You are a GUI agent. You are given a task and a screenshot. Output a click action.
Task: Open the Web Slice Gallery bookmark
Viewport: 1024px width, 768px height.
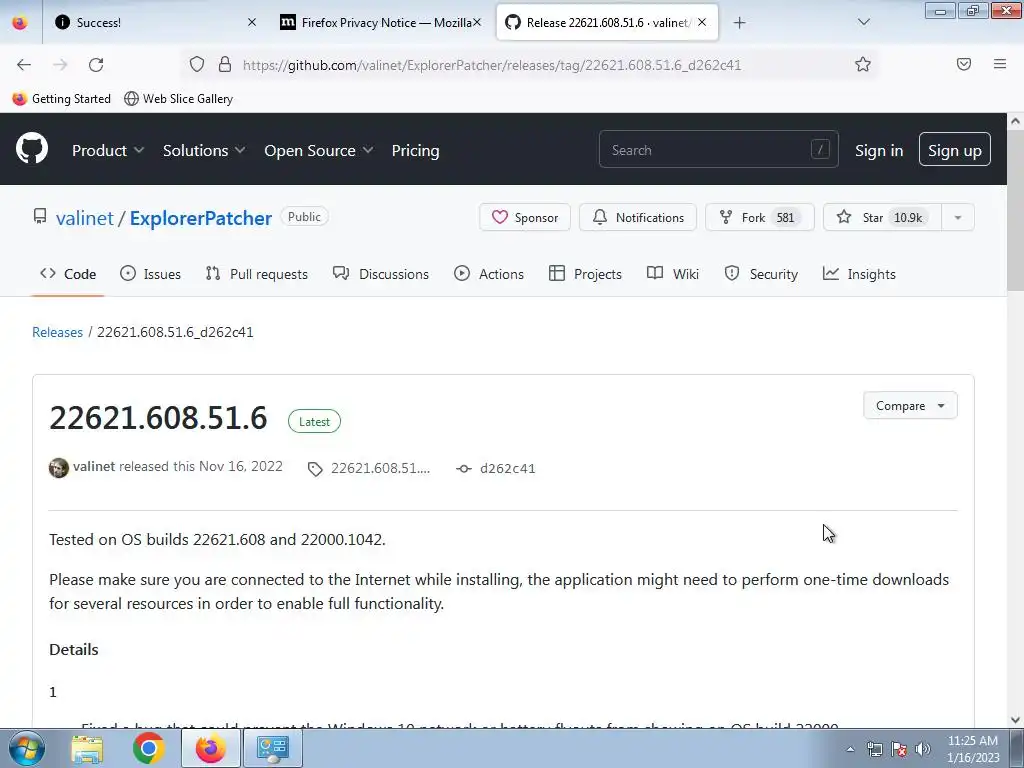pyautogui.click(x=178, y=99)
